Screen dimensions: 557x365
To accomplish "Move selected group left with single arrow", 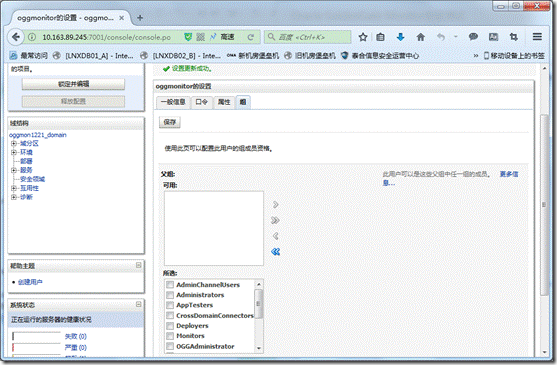I will (275, 236).
